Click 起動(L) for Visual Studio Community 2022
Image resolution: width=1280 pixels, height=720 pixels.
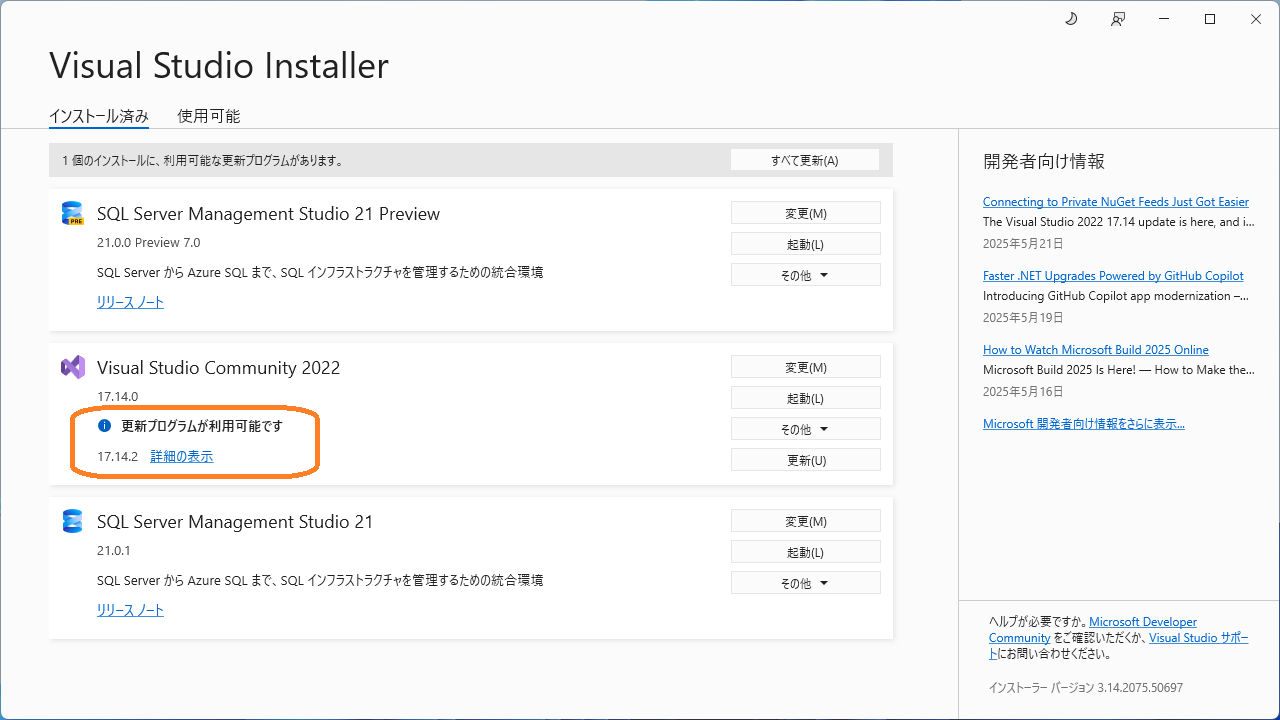tap(806, 398)
